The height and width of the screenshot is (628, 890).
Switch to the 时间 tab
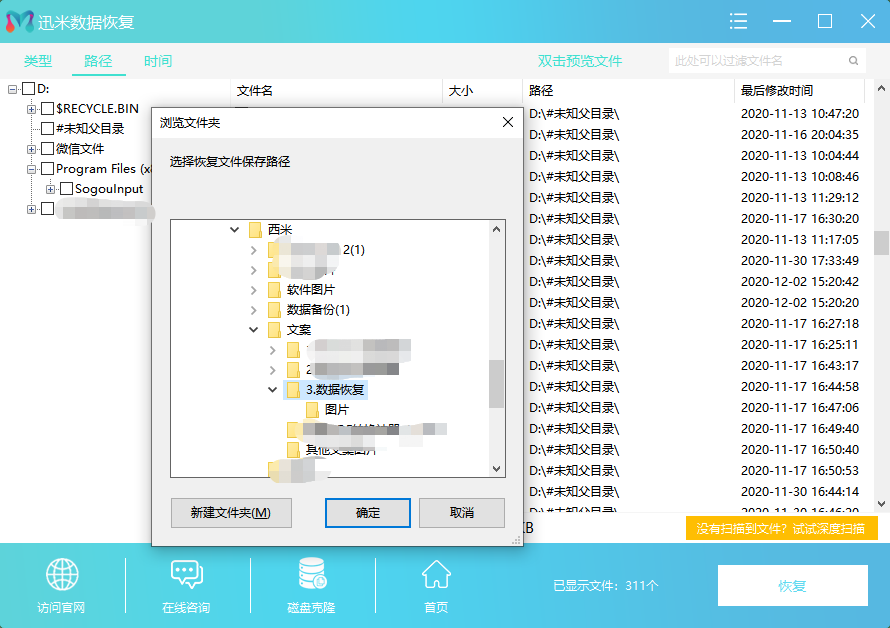tap(157, 60)
